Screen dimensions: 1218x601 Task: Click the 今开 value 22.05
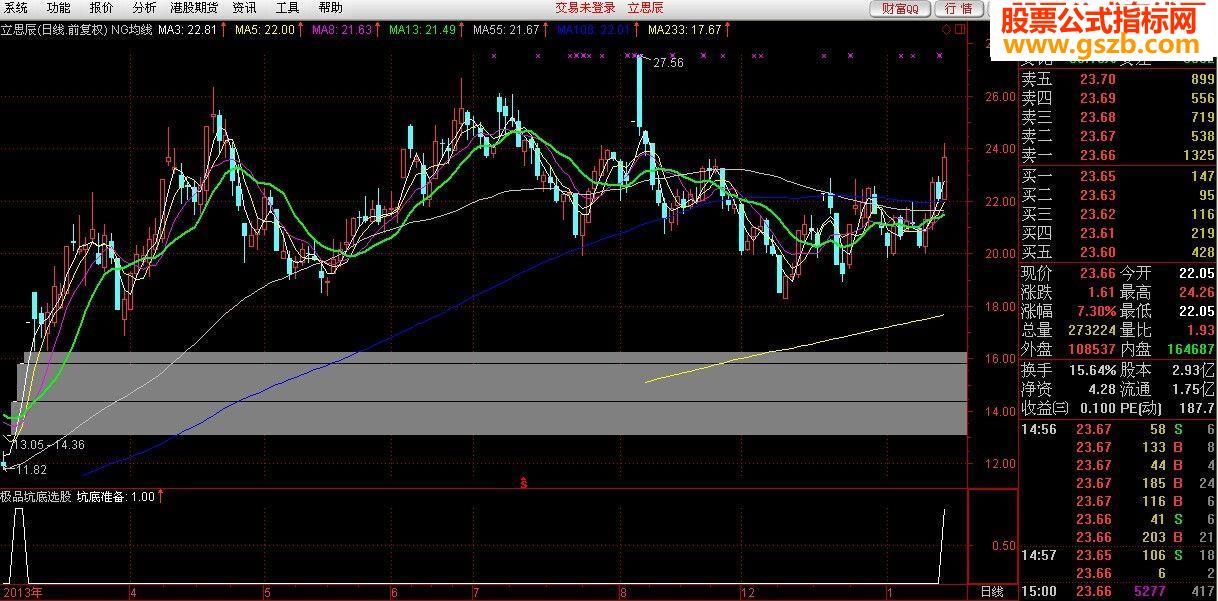coord(1195,273)
